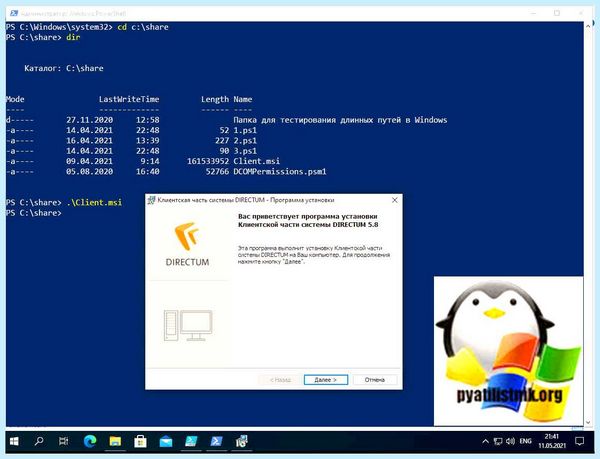Click the .\Client.msi command text

click(94, 202)
